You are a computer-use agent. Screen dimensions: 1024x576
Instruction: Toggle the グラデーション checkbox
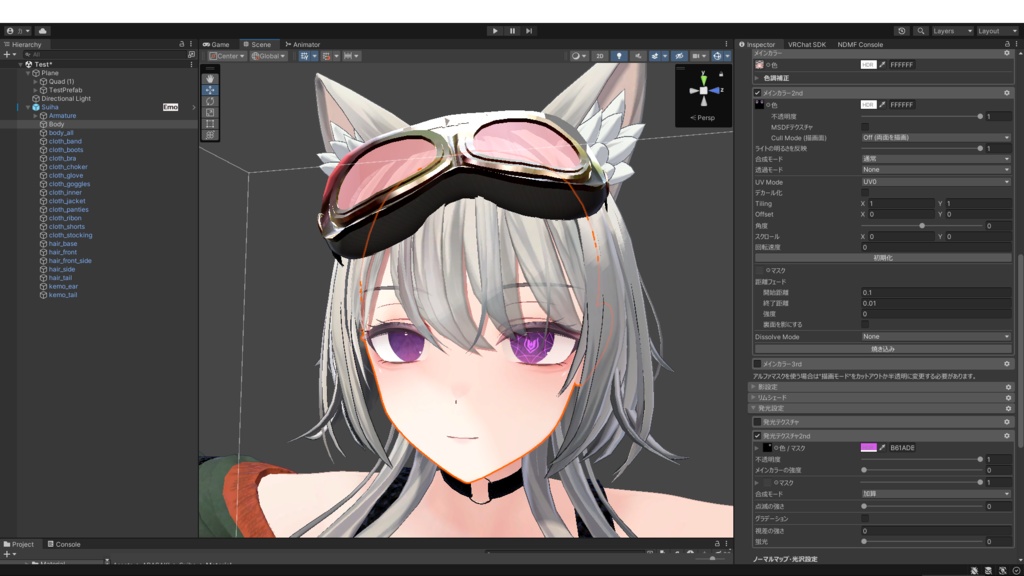(x=865, y=519)
